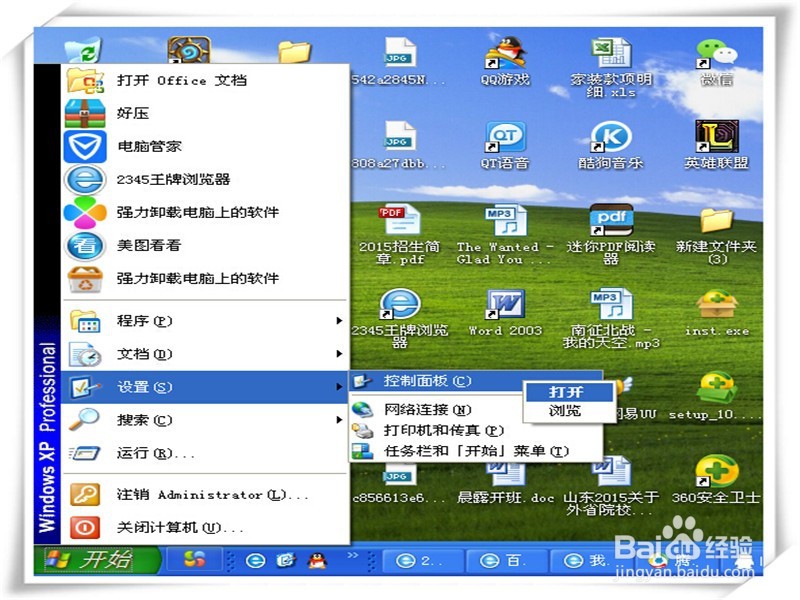Open the setup_10 installer icon
The width and height of the screenshot is (800, 600).
[x=717, y=396]
